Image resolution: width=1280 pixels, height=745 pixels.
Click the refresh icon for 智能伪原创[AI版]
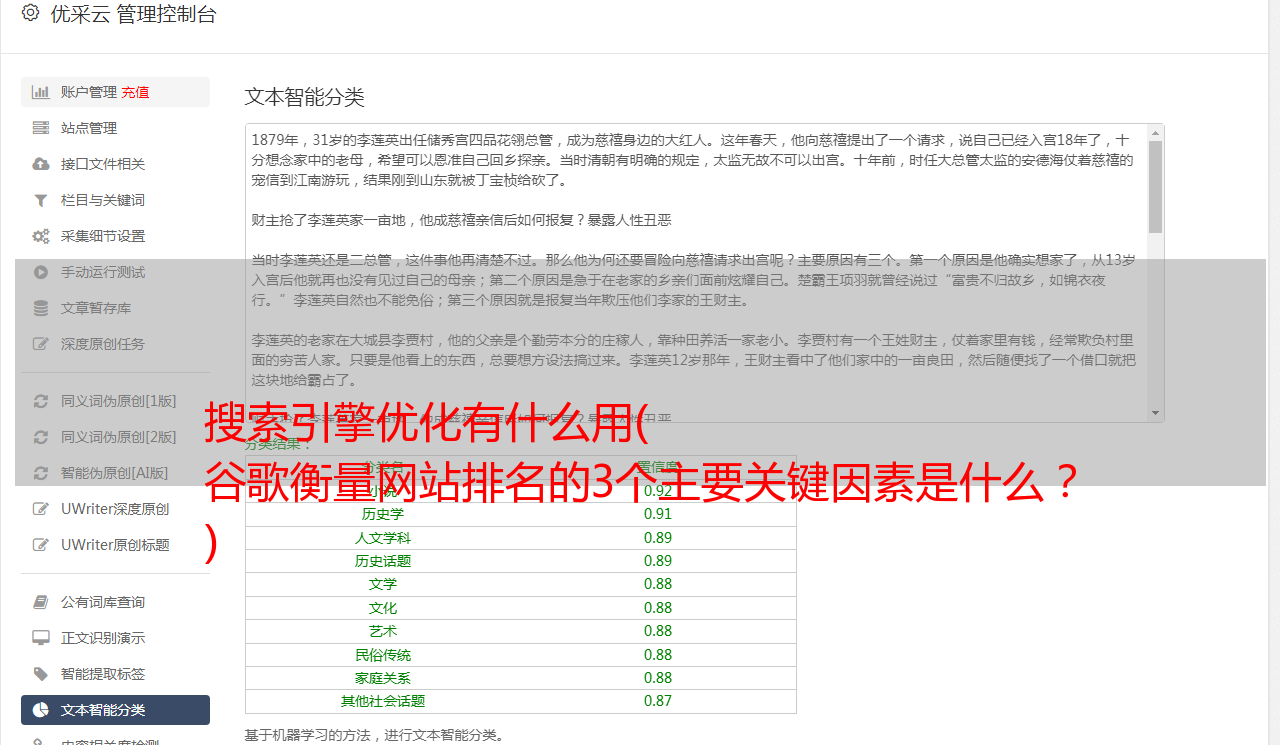click(41, 473)
